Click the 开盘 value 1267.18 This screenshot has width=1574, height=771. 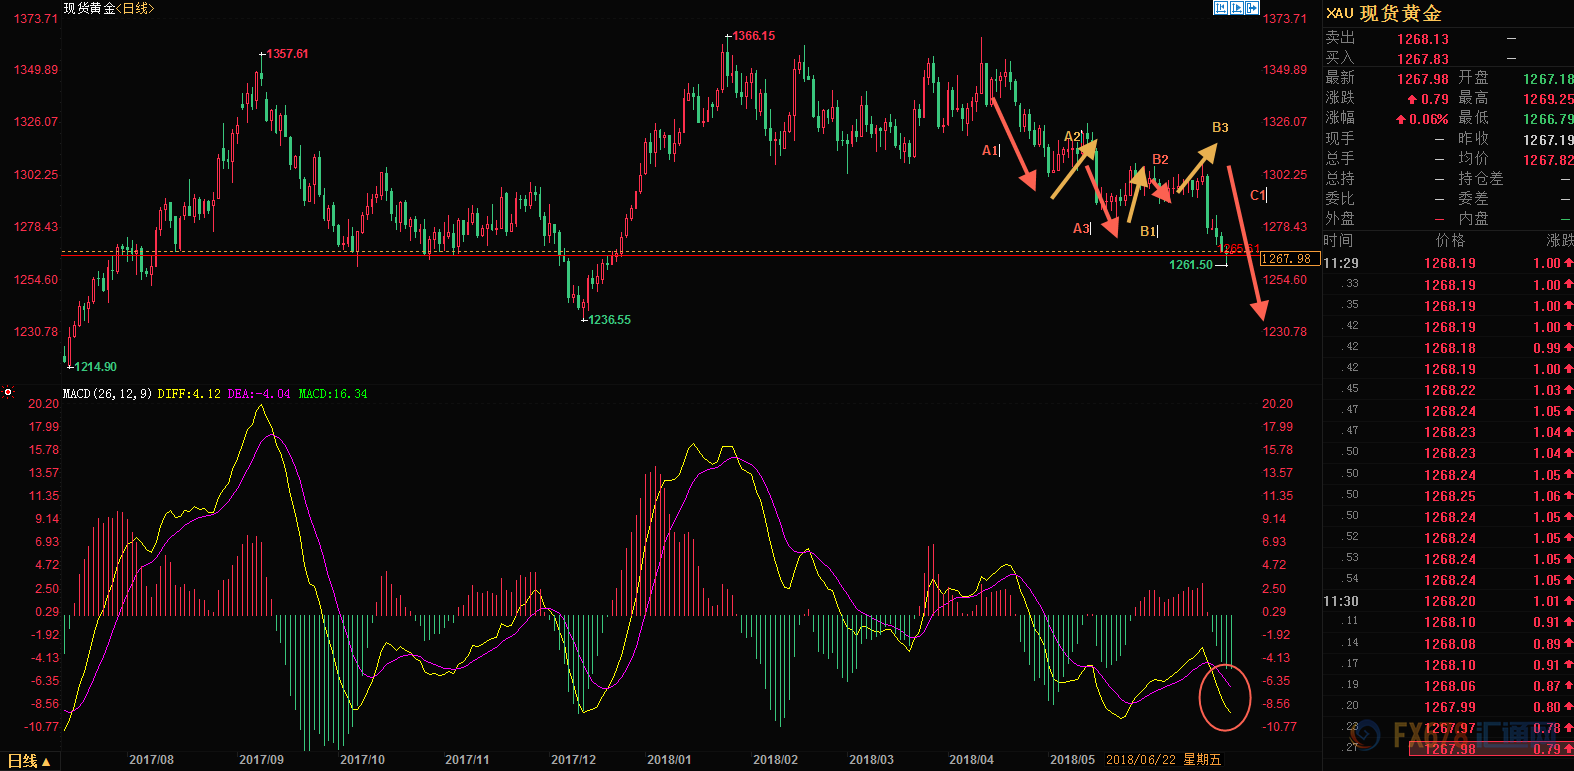coord(1548,79)
